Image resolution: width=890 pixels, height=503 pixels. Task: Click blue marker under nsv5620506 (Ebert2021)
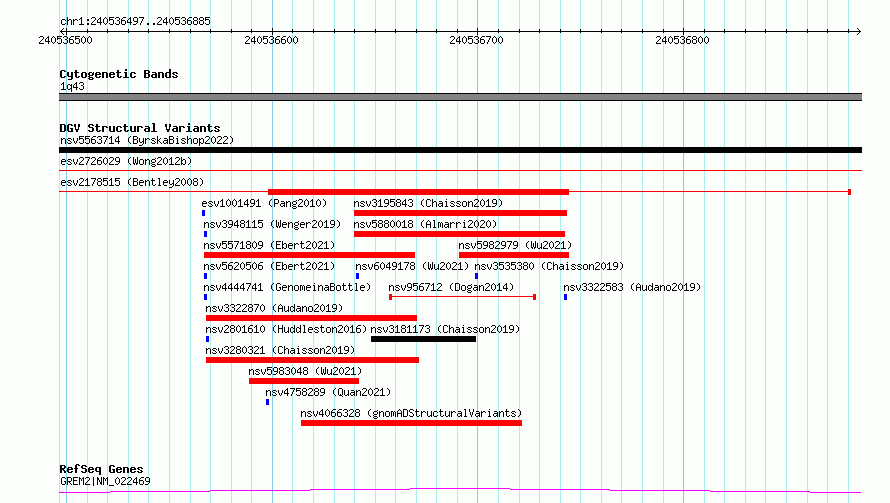click(x=205, y=276)
